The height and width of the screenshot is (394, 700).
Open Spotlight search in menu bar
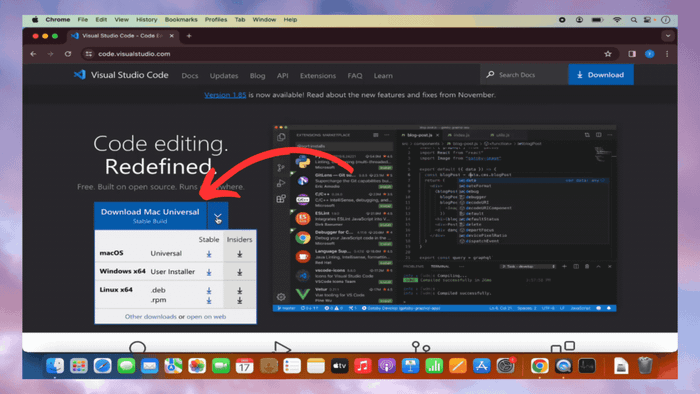634,20
